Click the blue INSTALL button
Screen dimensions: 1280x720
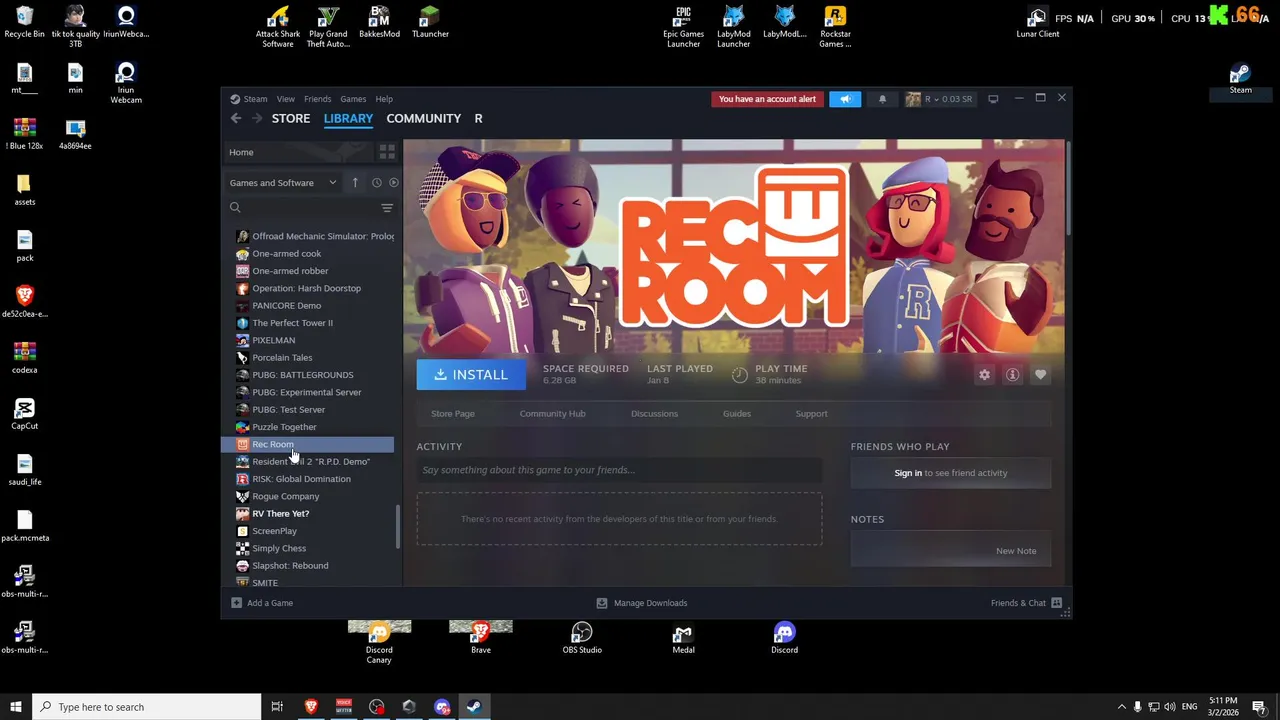coord(471,374)
